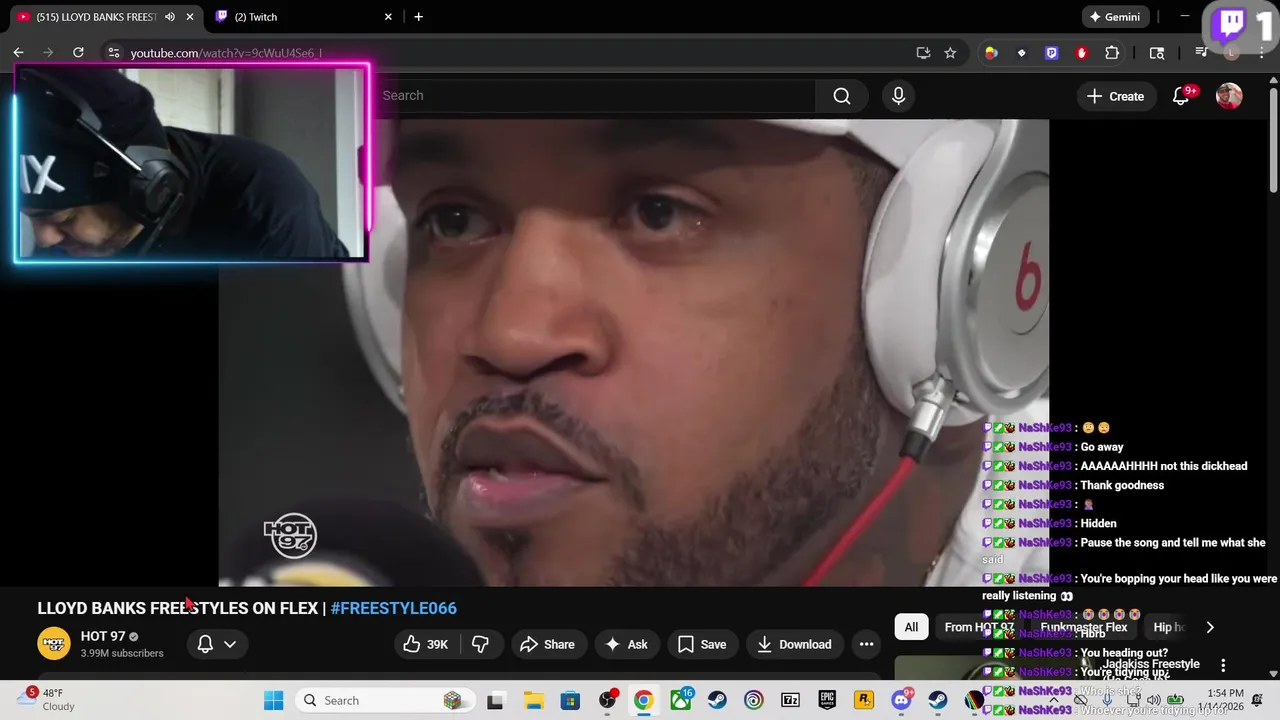Viewport: 1280px width, 720px height.
Task: Download this video
Action: [795, 644]
